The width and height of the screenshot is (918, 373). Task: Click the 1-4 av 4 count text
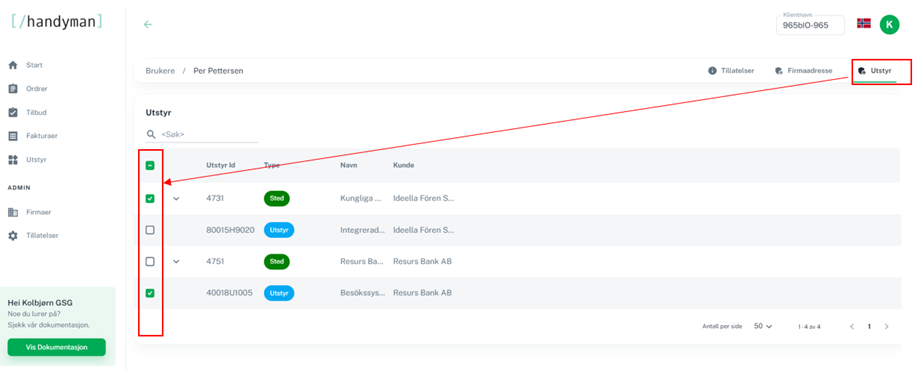pos(809,326)
